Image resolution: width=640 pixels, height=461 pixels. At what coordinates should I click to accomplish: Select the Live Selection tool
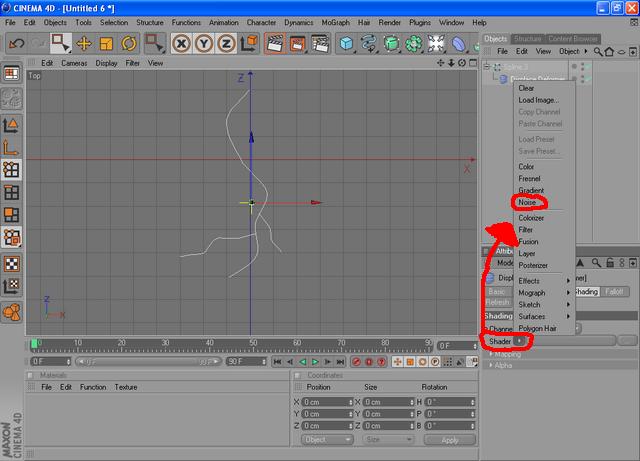pos(60,43)
